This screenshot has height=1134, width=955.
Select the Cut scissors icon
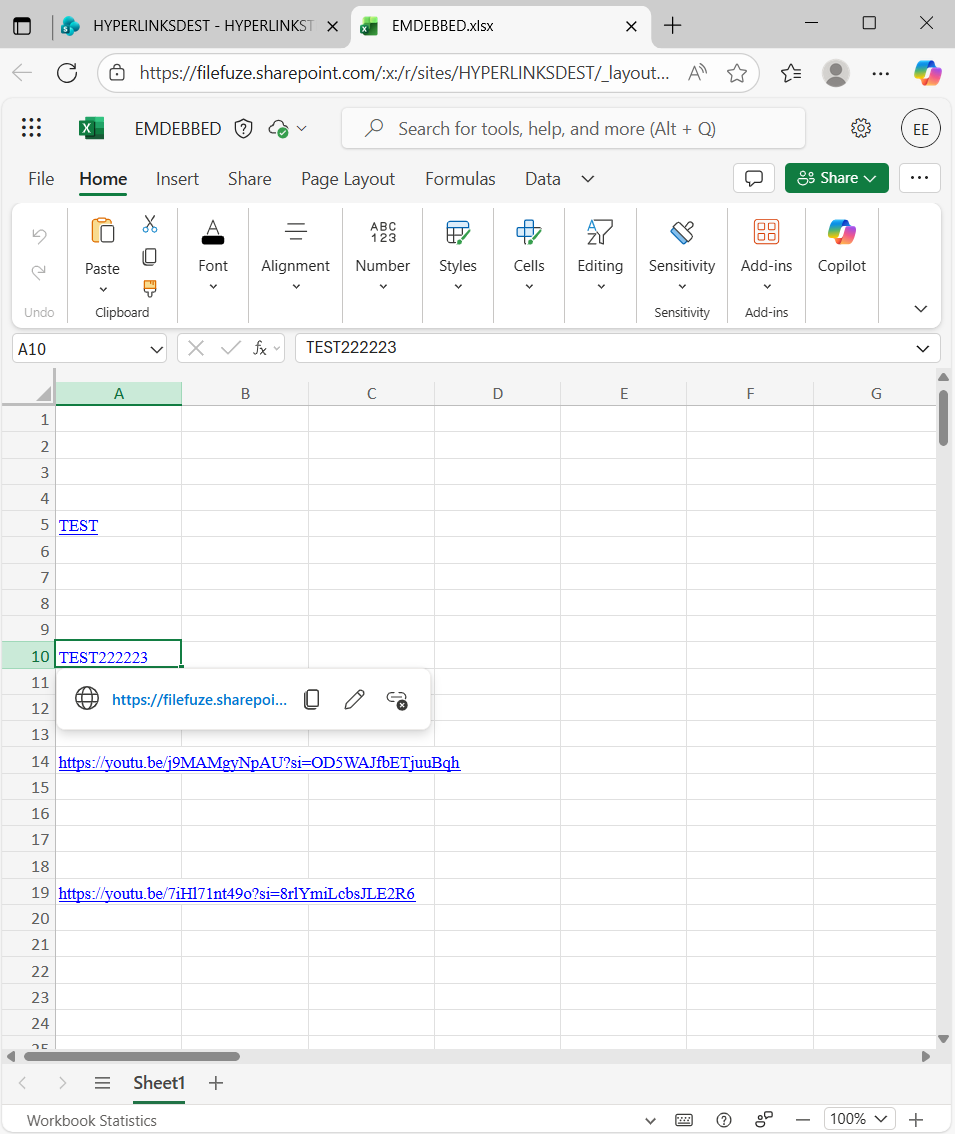click(x=151, y=223)
